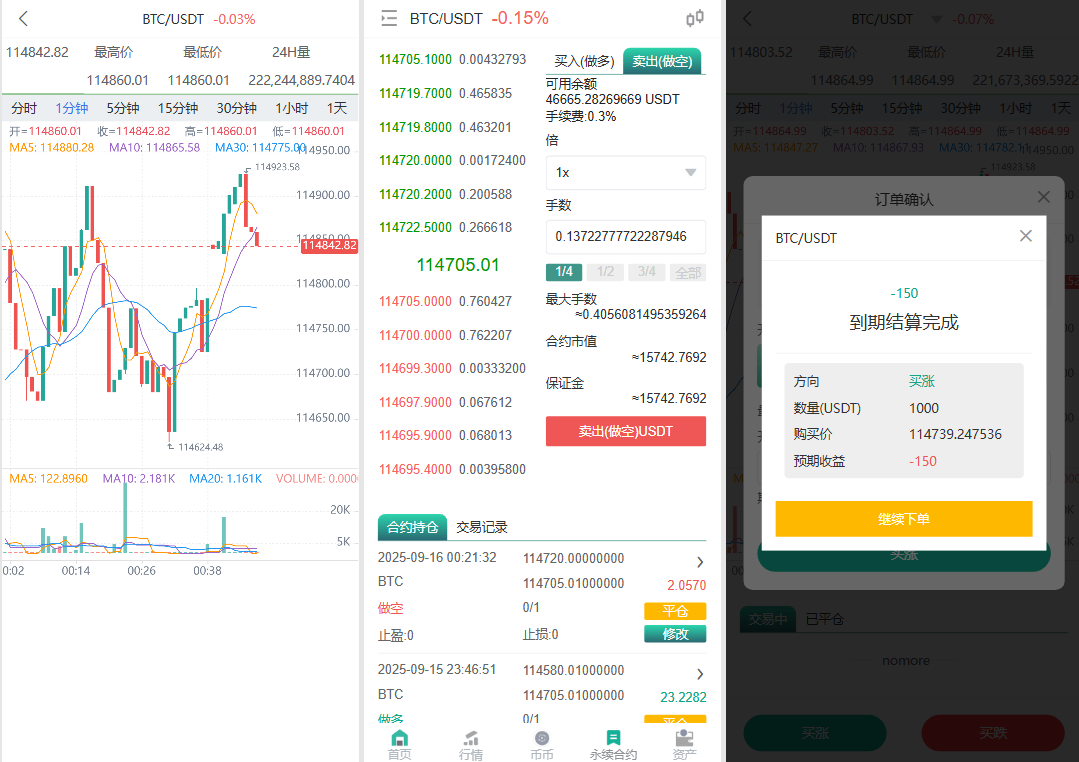This screenshot has width=1079, height=762.
Task: Select the 1分钟 chart interval
Action: pos(72,108)
